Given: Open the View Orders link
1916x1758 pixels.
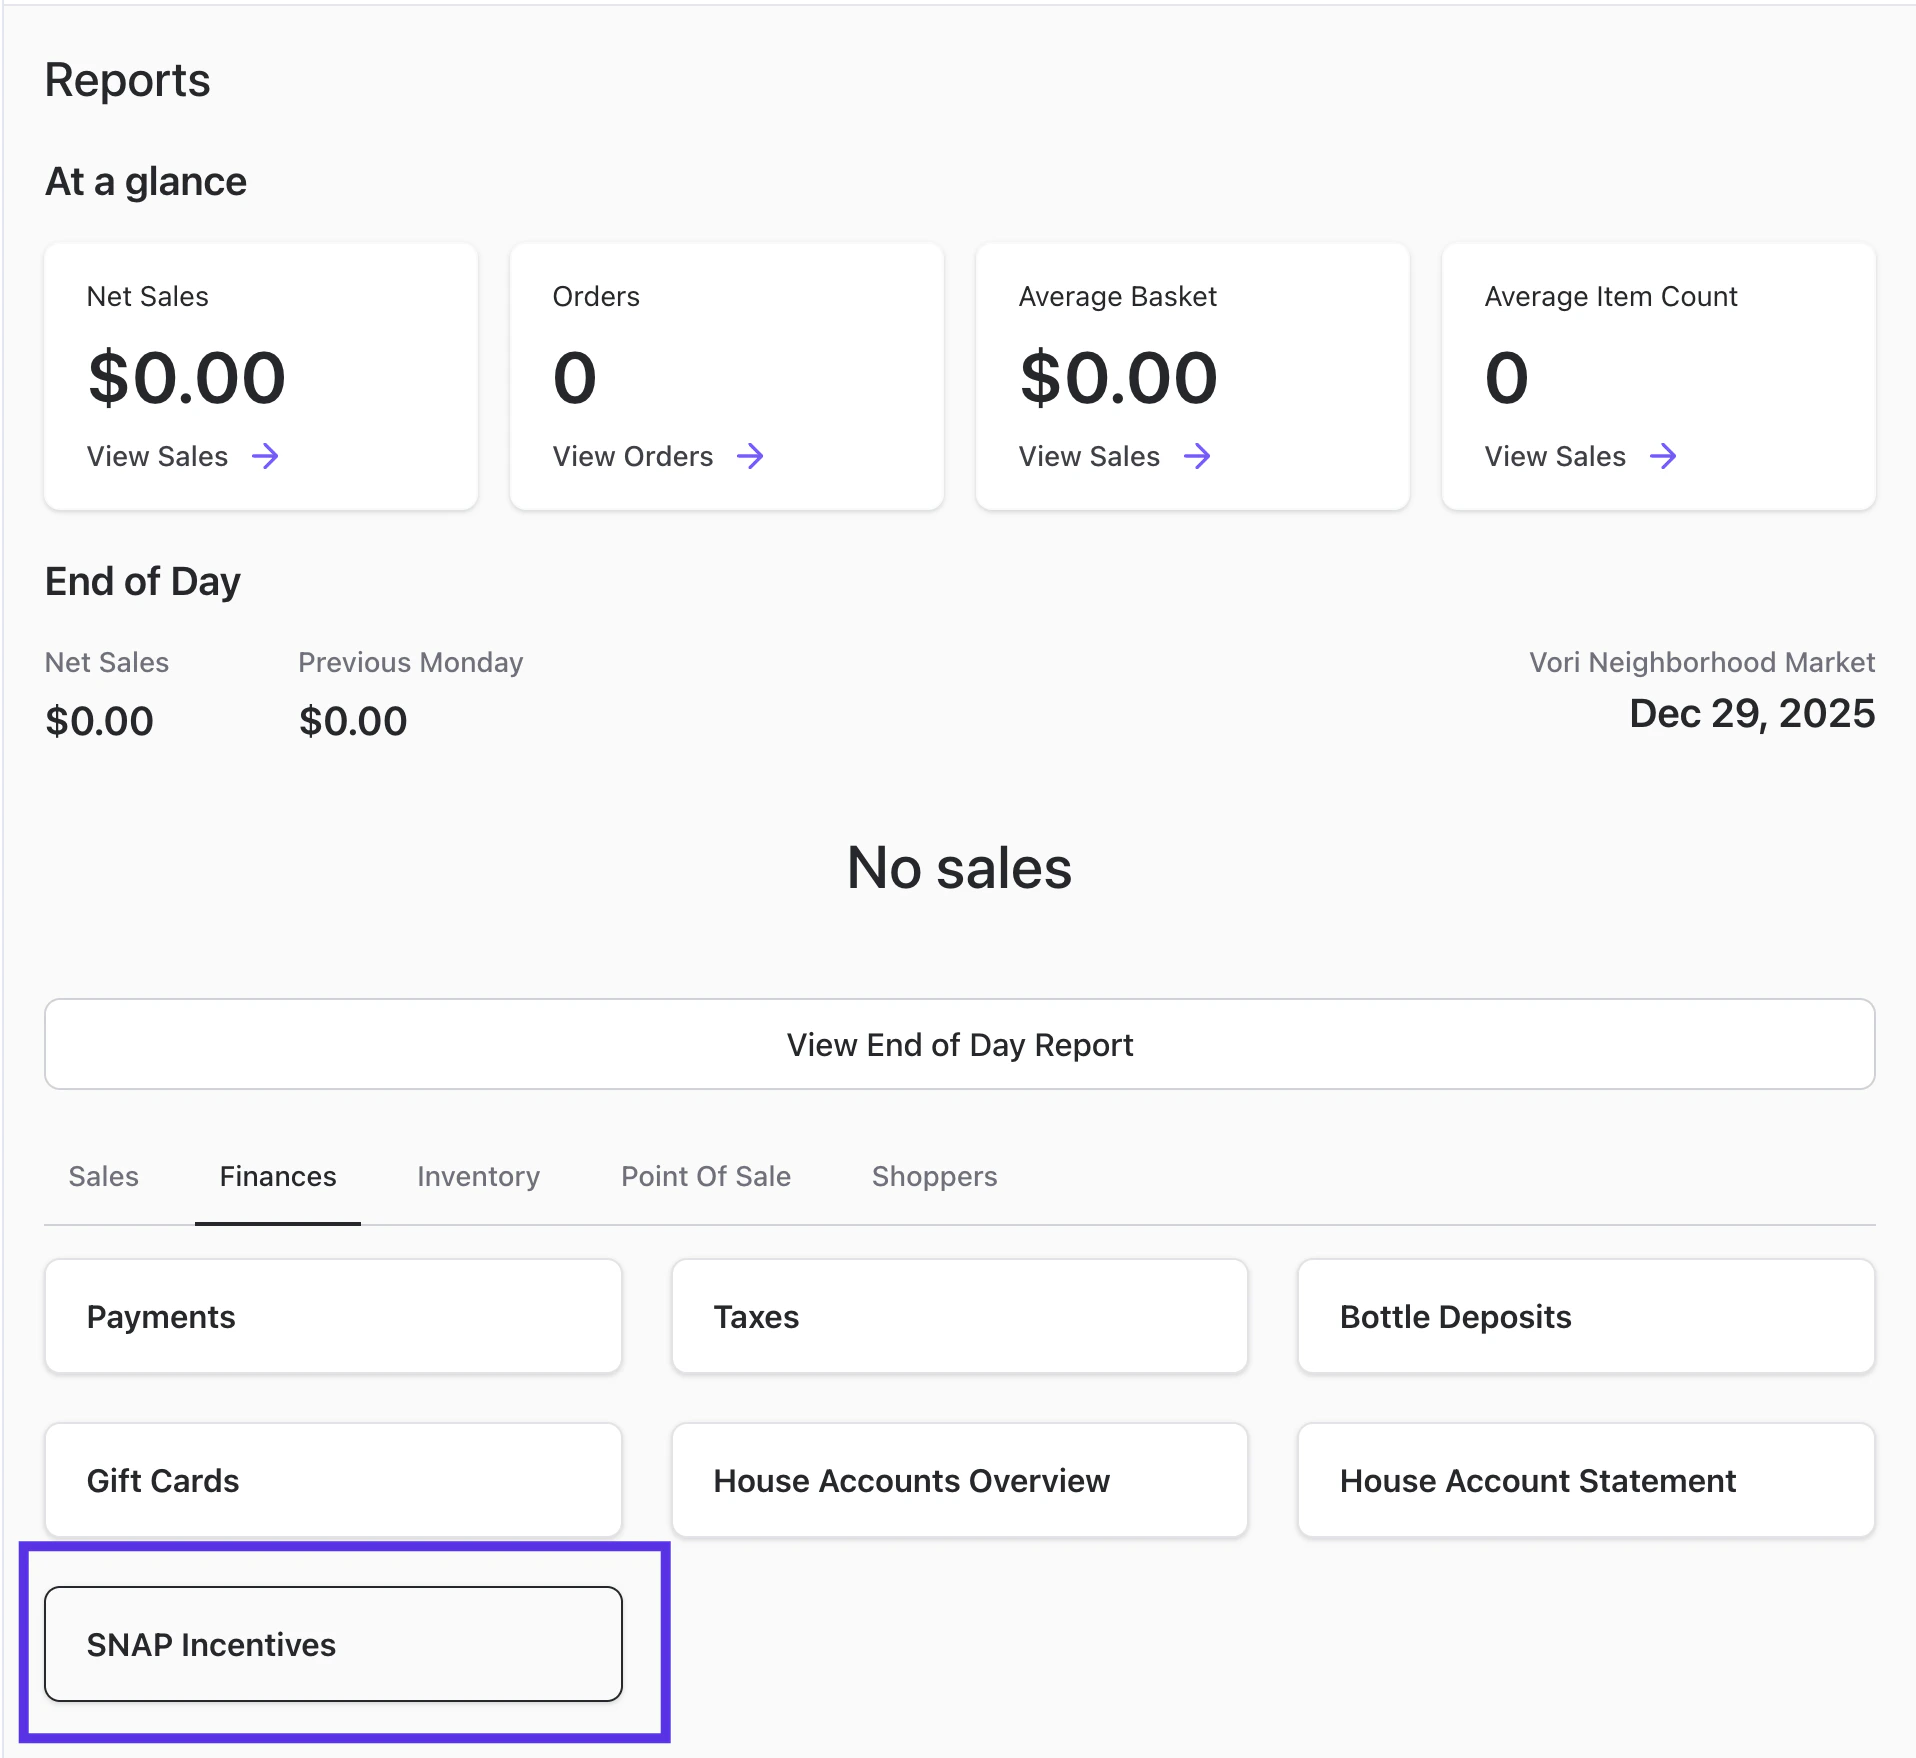Looking at the screenshot, I should pyautogui.click(x=633, y=457).
